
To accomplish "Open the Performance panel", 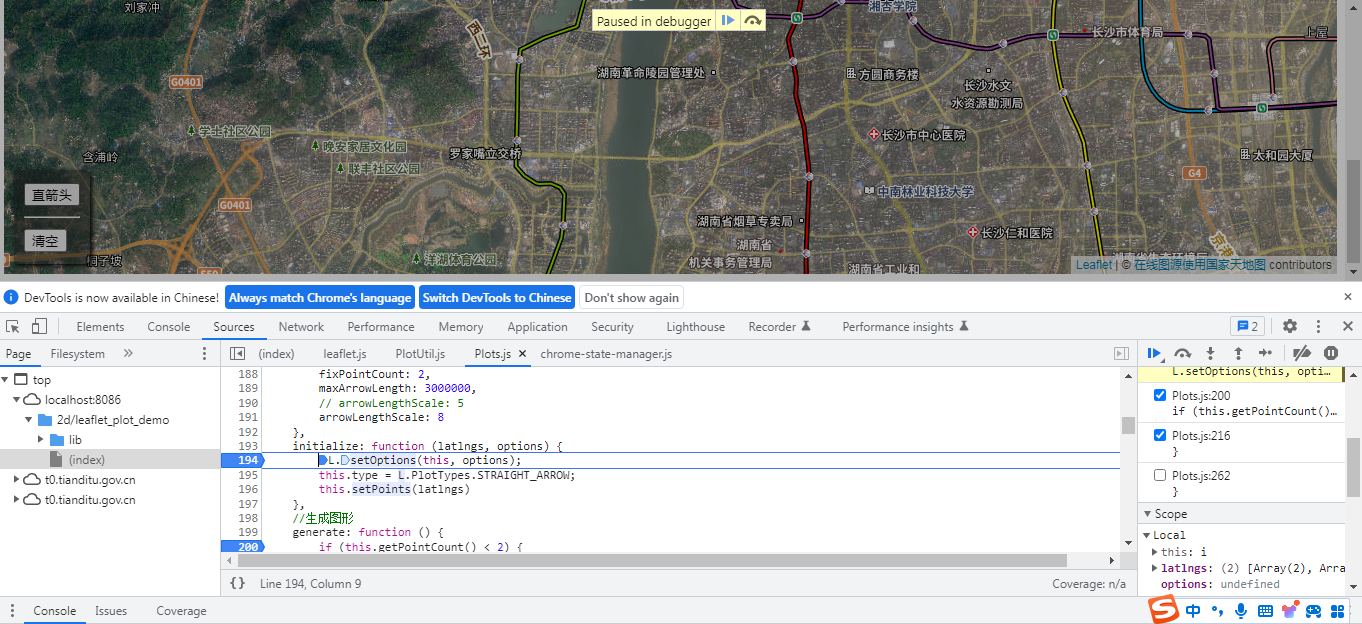I will (x=381, y=327).
